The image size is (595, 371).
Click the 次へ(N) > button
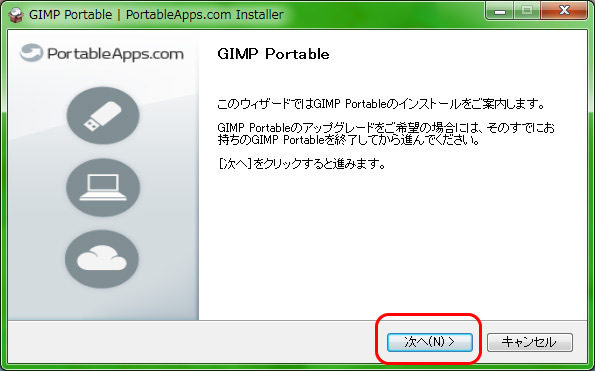coord(430,342)
